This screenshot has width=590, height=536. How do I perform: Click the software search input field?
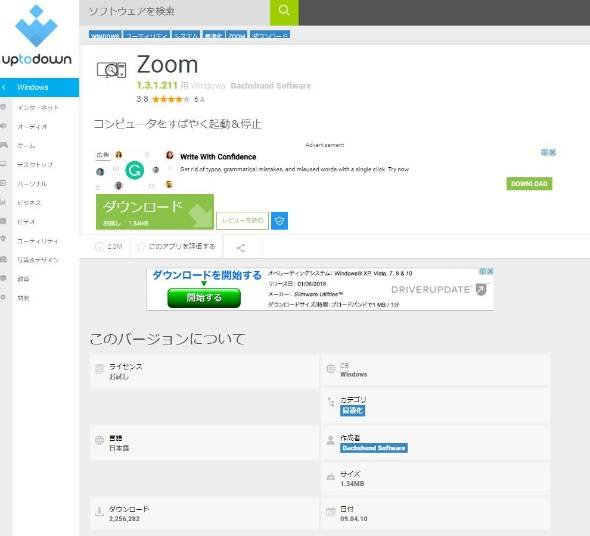point(175,12)
